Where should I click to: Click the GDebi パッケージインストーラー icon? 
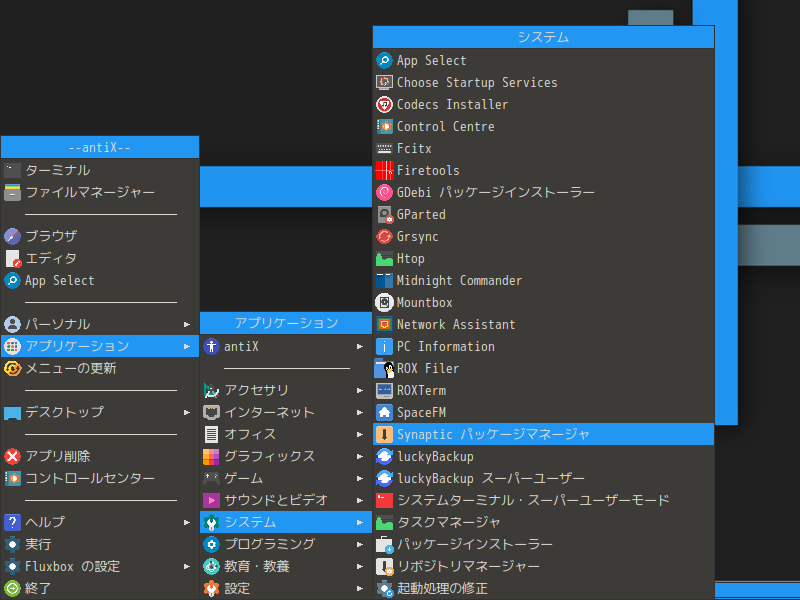pos(384,192)
